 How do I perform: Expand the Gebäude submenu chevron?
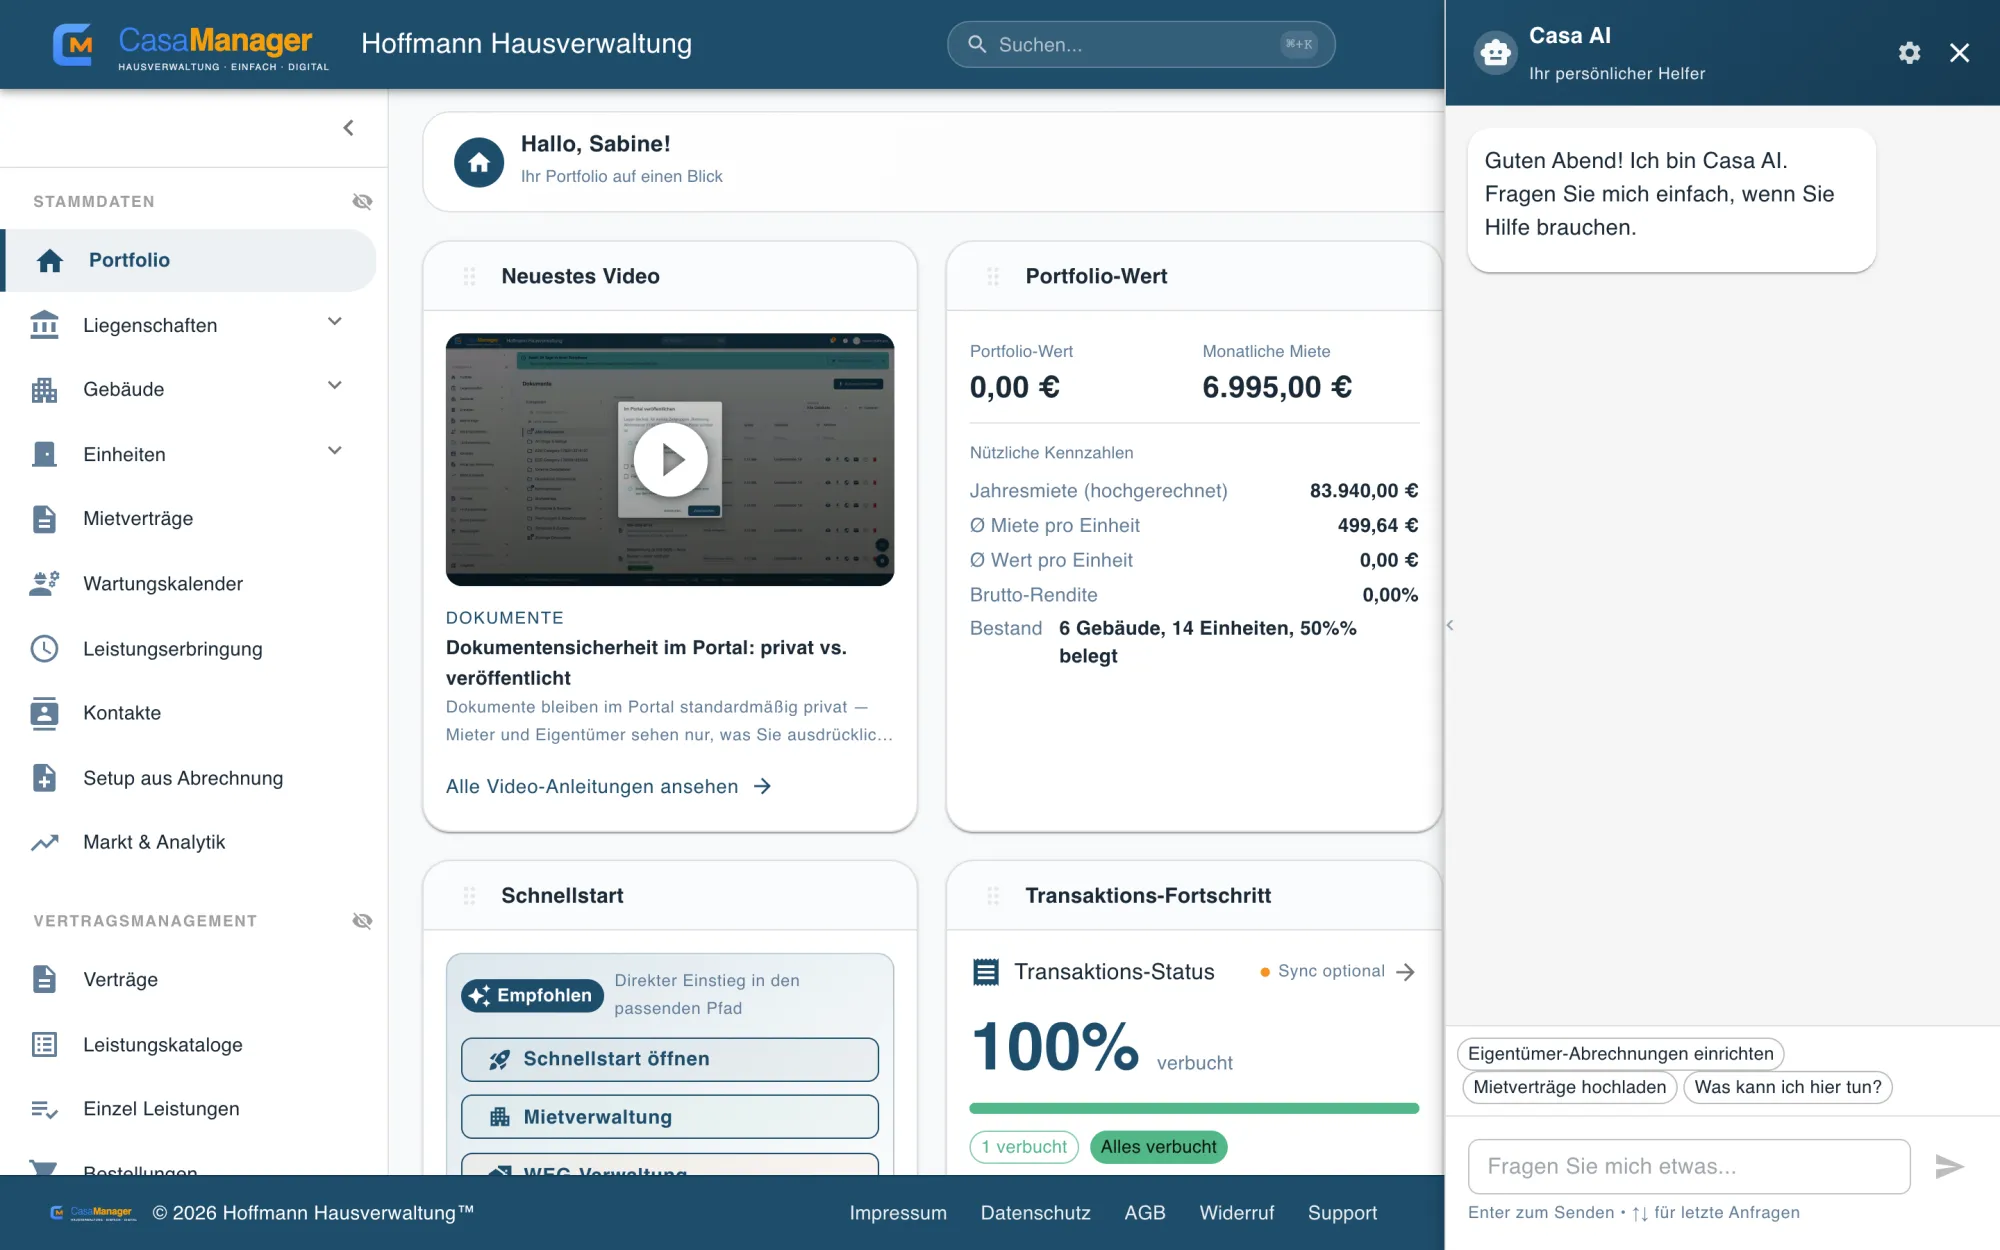(335, 386)
